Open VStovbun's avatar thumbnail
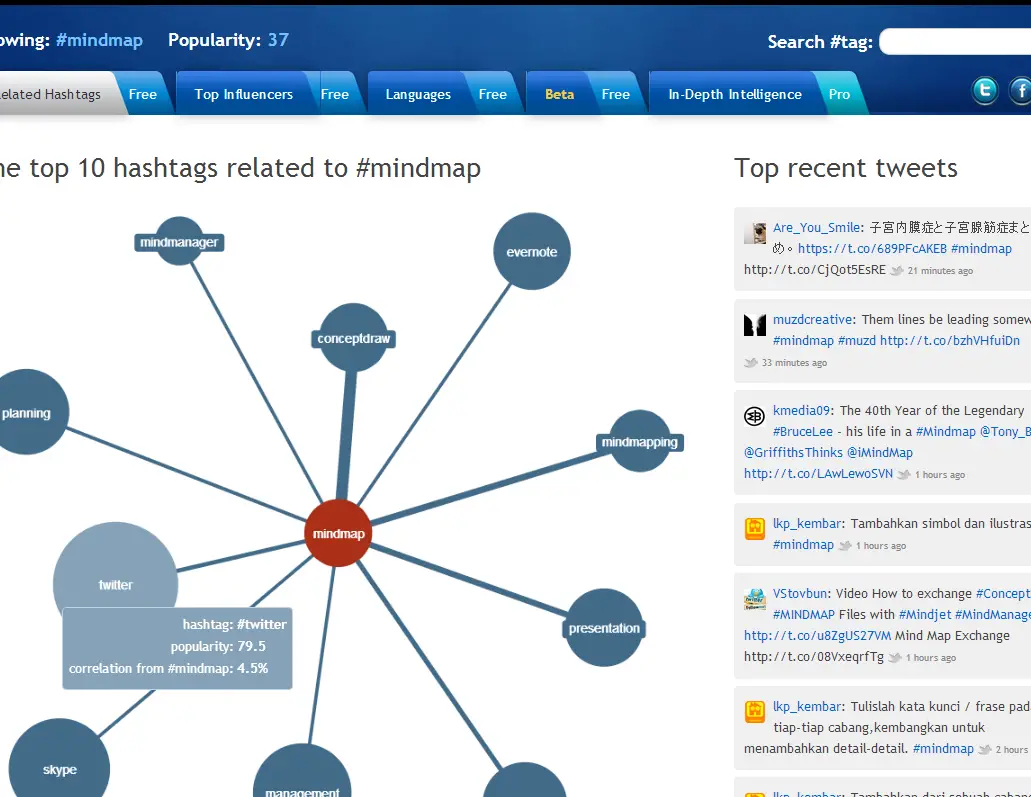1031x797 pixels. pos(755,599)
